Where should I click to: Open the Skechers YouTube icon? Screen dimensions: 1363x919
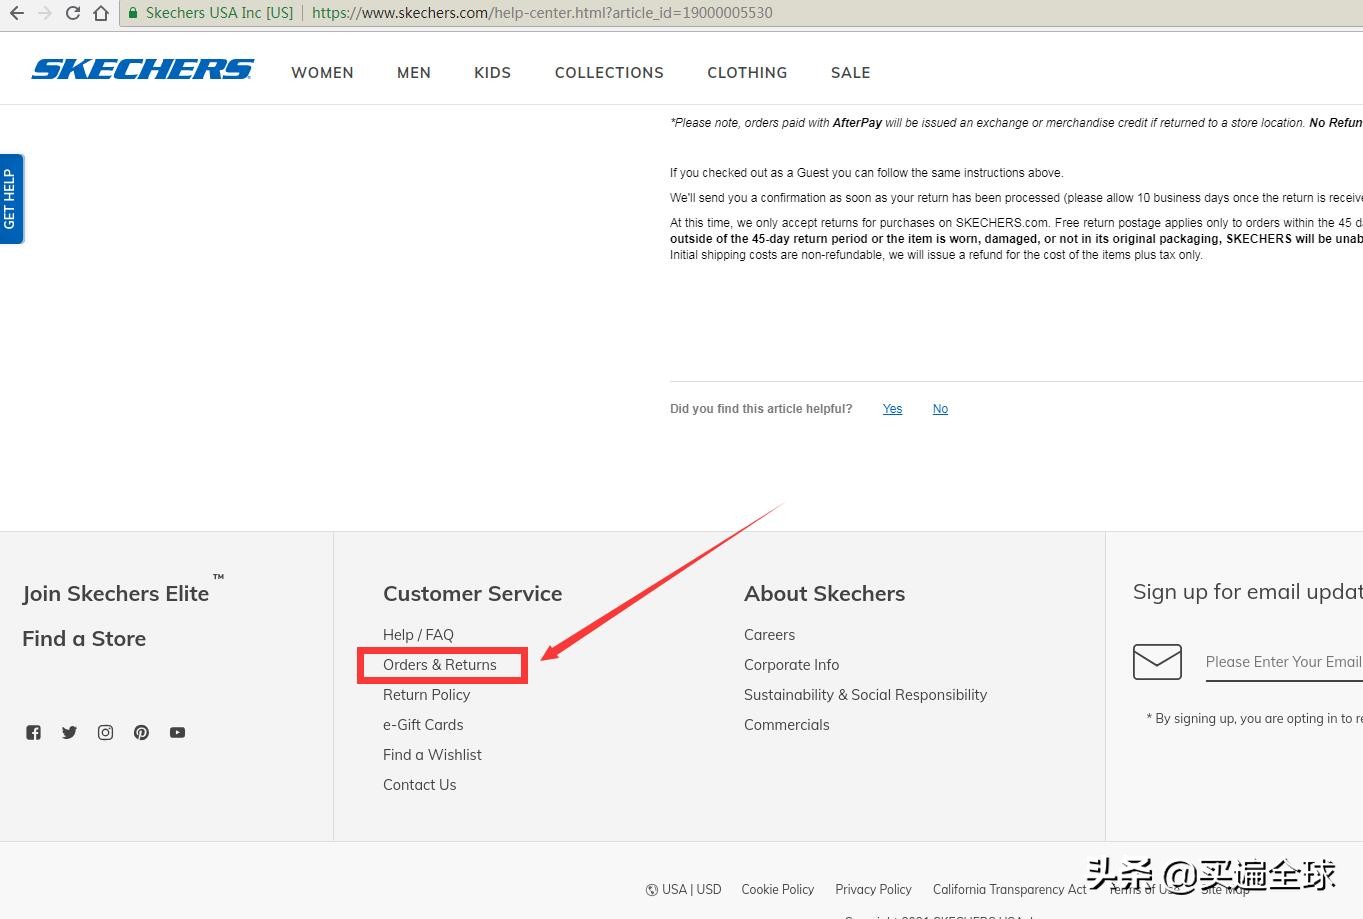[177, 732]
